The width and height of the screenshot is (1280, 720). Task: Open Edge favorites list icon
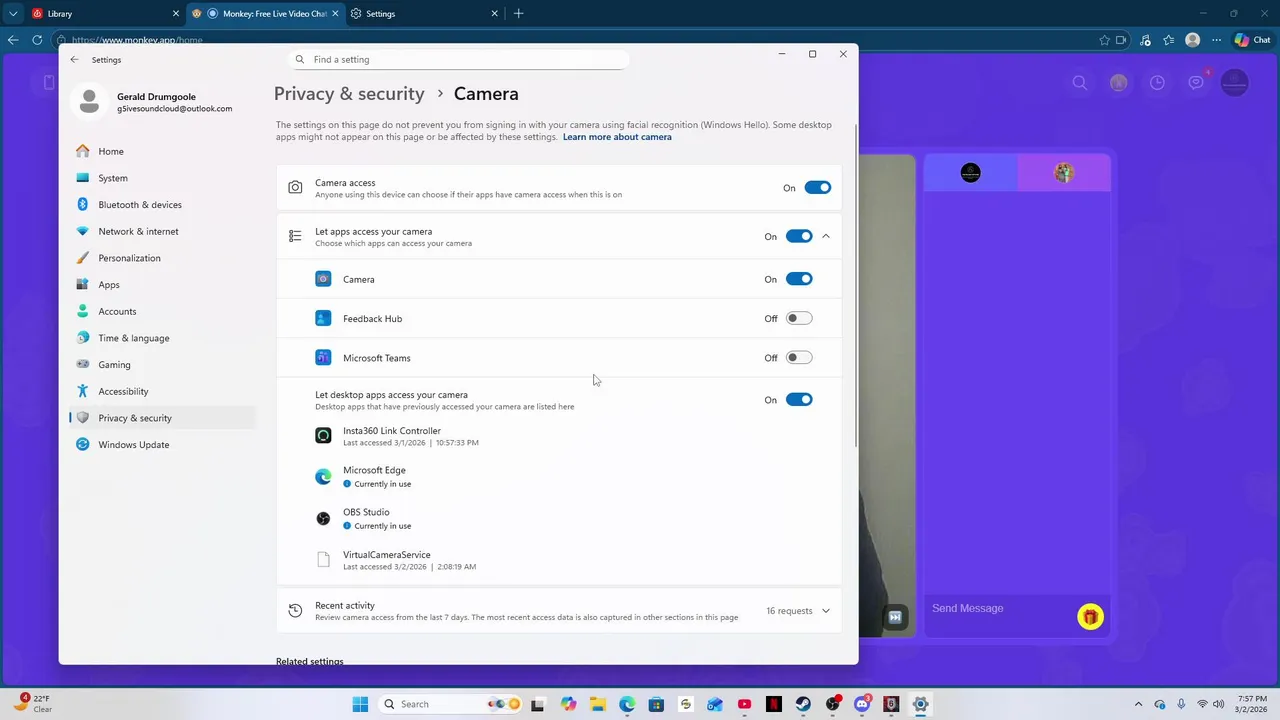(x=1168, y=40)
